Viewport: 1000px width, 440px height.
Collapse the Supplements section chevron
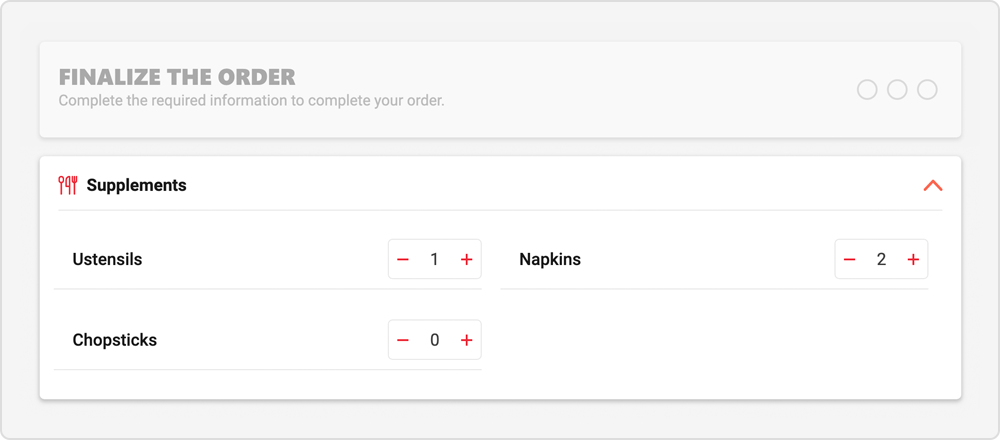(x=933, y=185)
